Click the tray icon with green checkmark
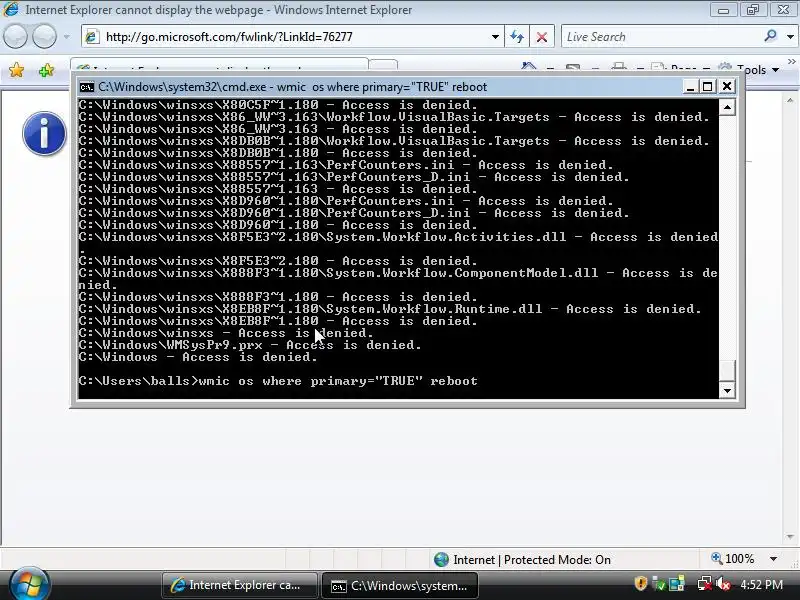 tap(659, 583)
